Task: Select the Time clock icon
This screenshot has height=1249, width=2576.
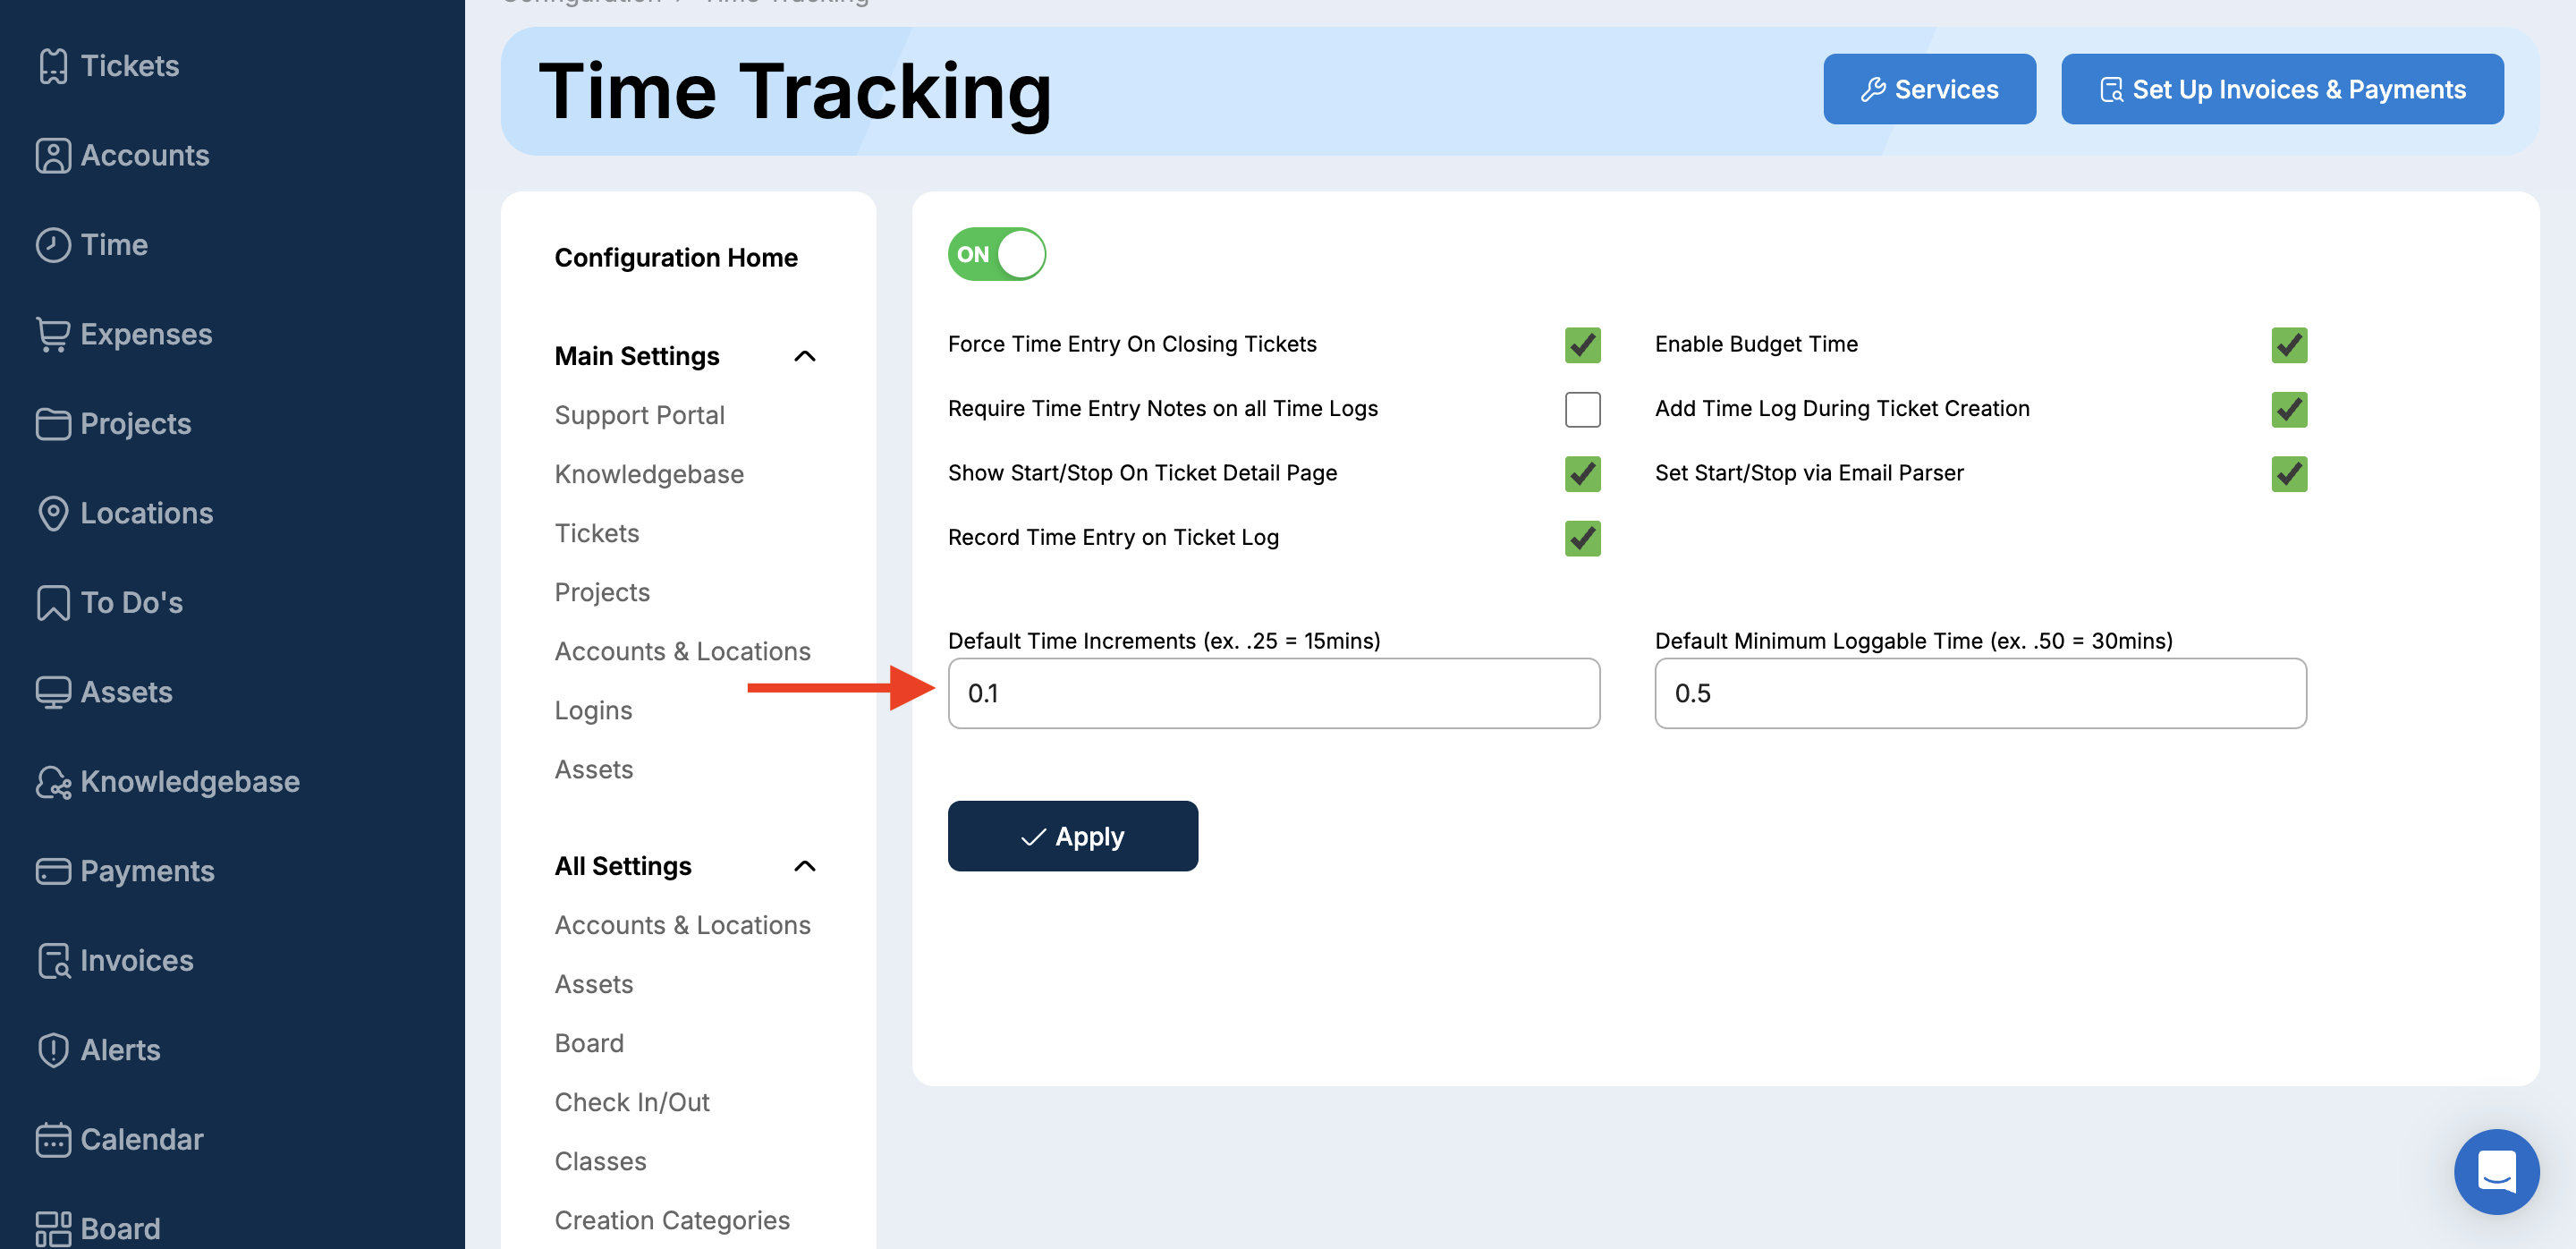Action: [52, 245]
